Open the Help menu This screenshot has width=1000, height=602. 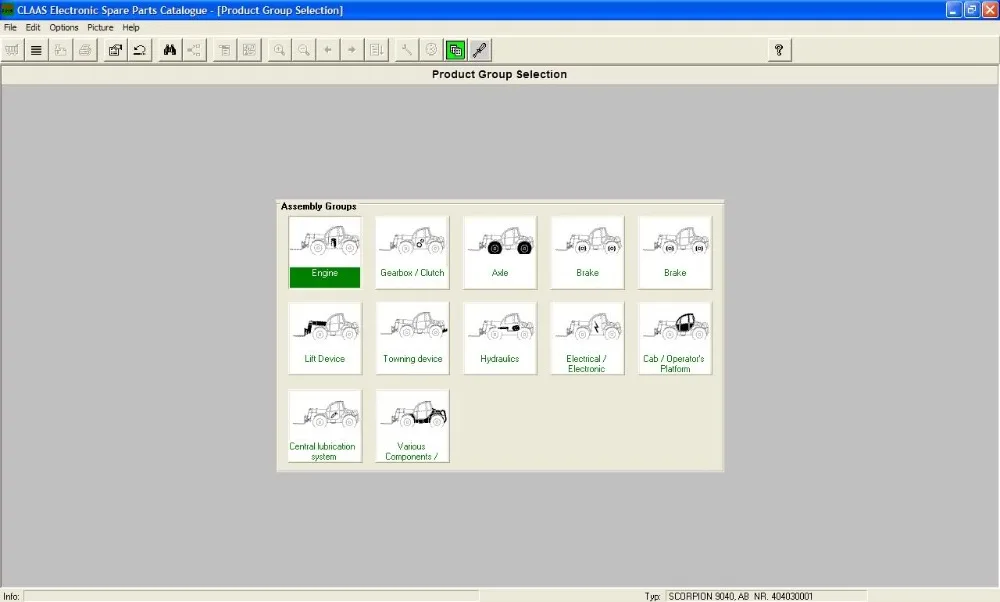point(131,27)
